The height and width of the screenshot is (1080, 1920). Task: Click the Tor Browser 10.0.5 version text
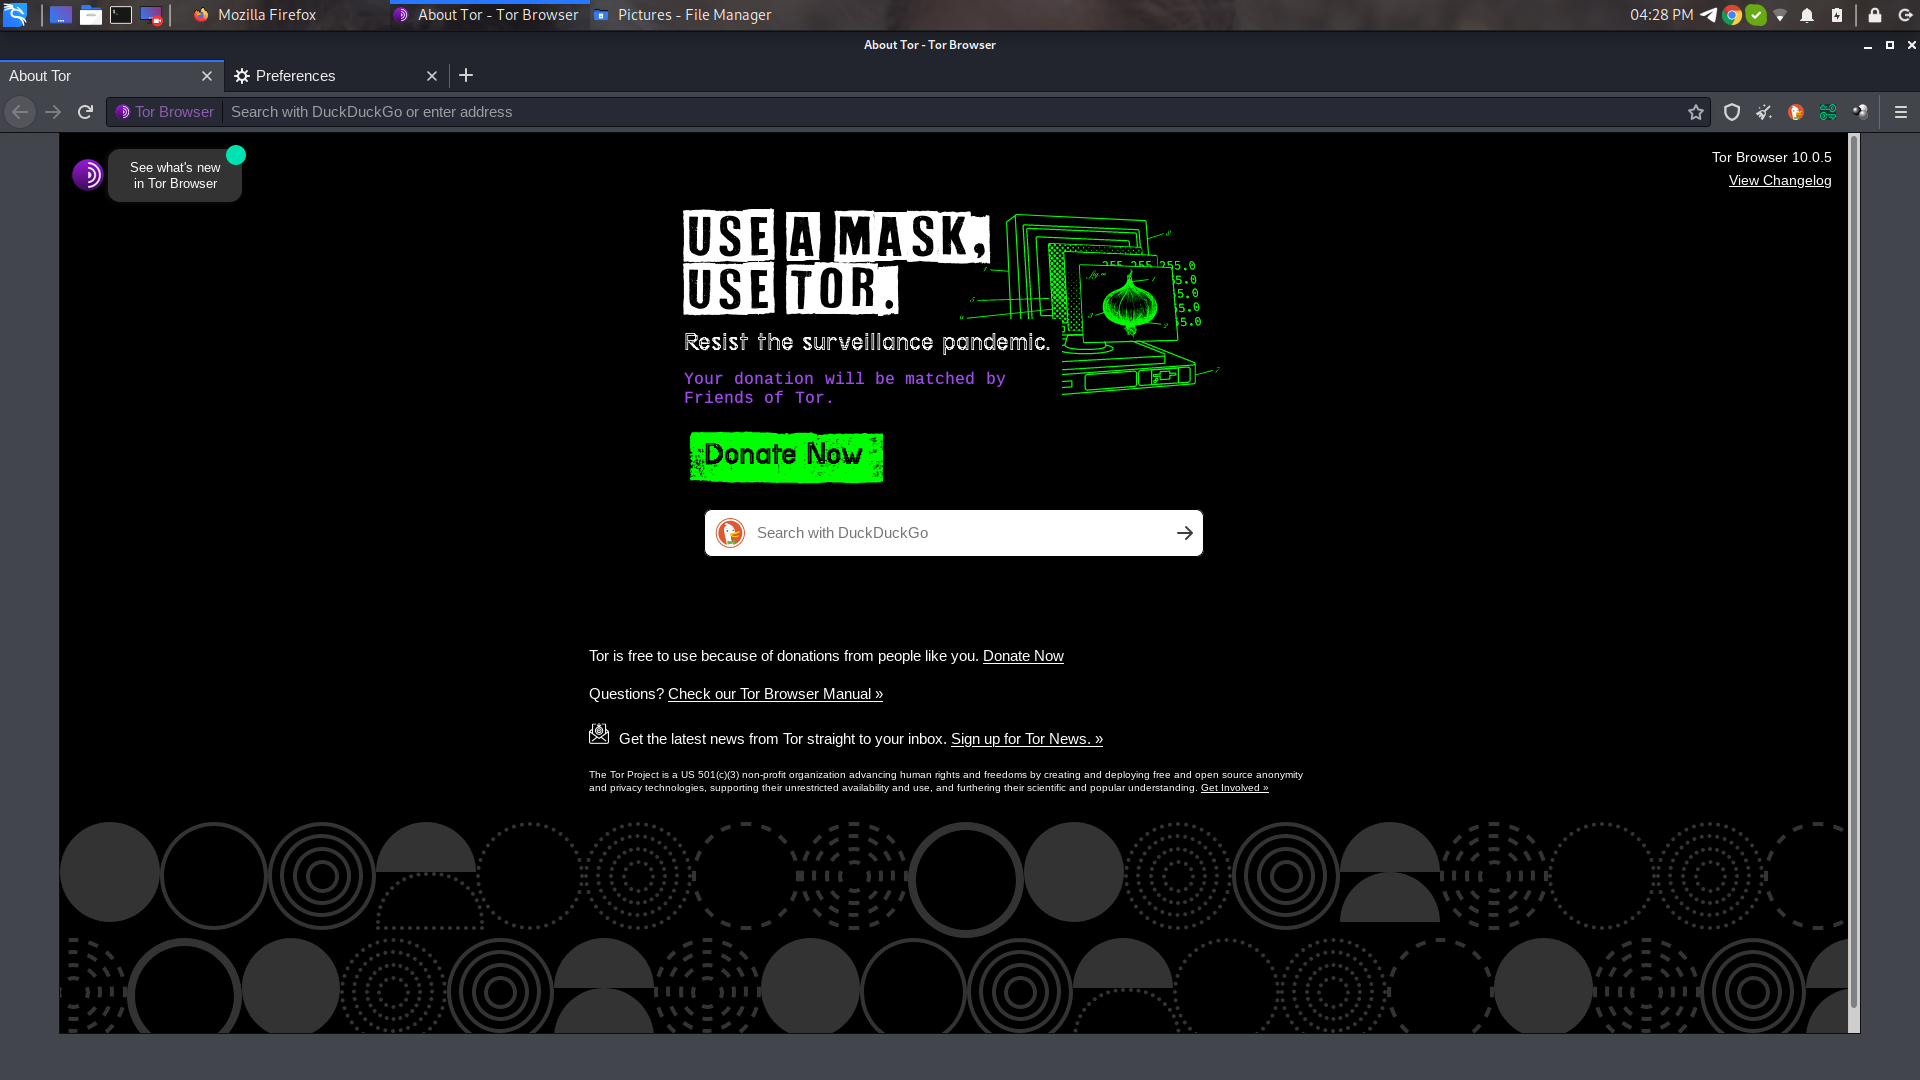pos(1771,157)
